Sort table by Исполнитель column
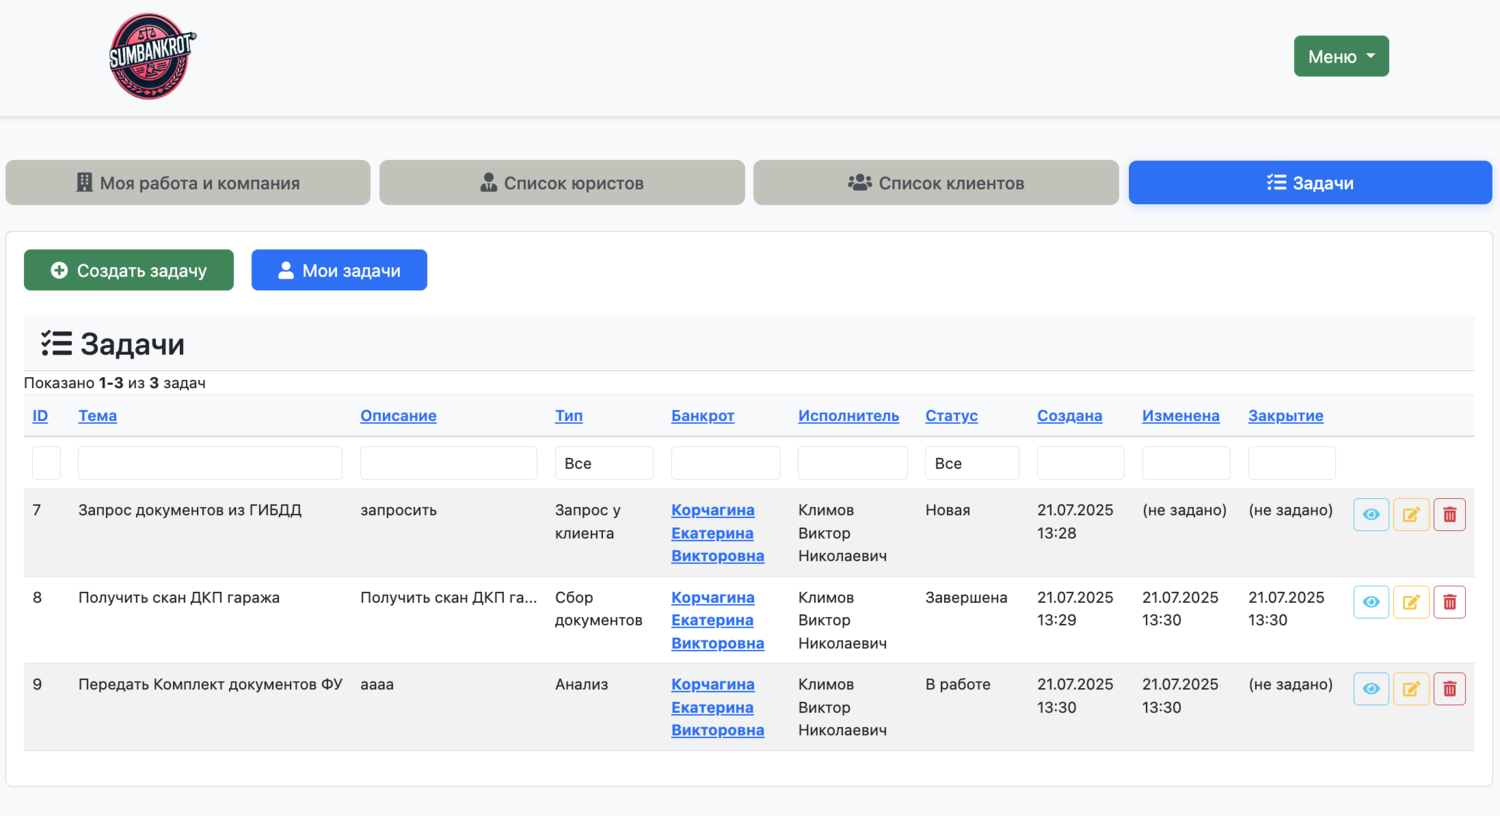 (x=848, y=415)
